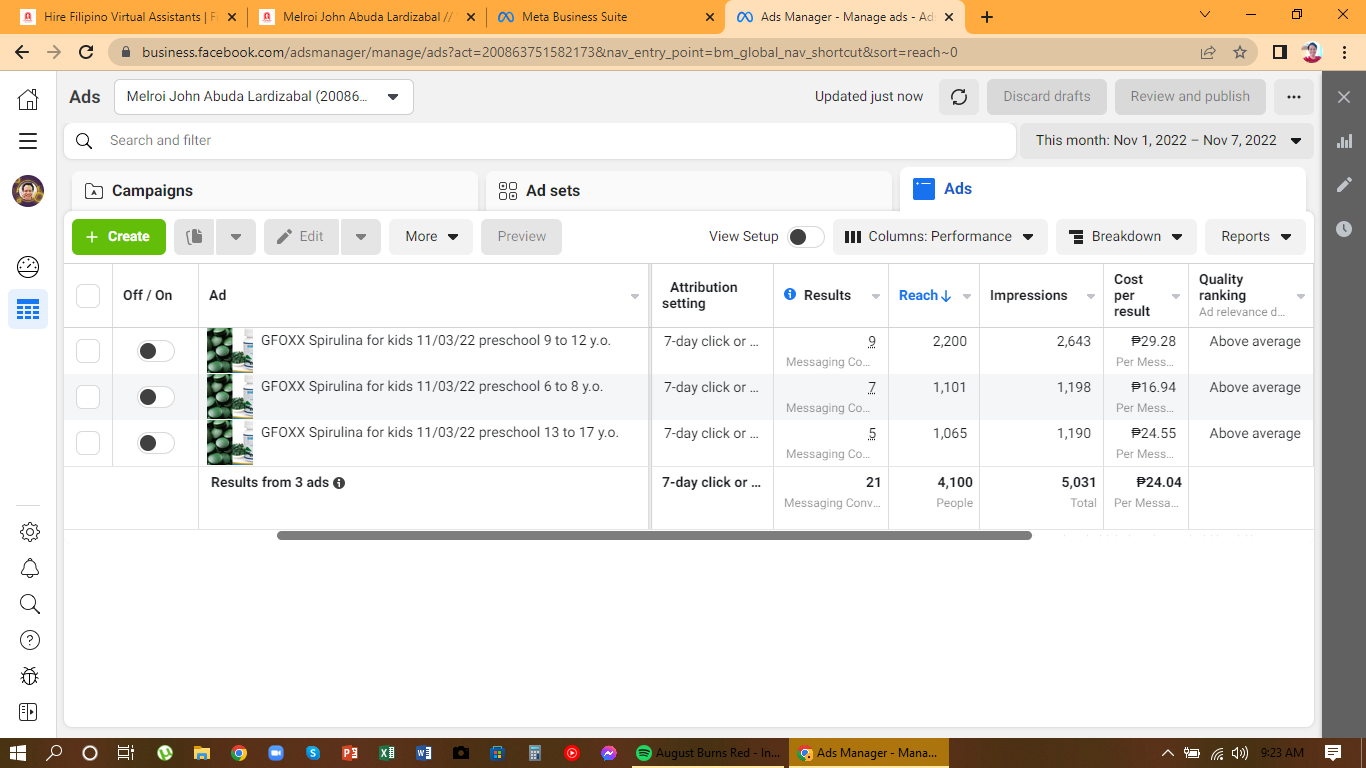
Task: Expand the Columns: Performance dropdown
Action: pos(940,237)
